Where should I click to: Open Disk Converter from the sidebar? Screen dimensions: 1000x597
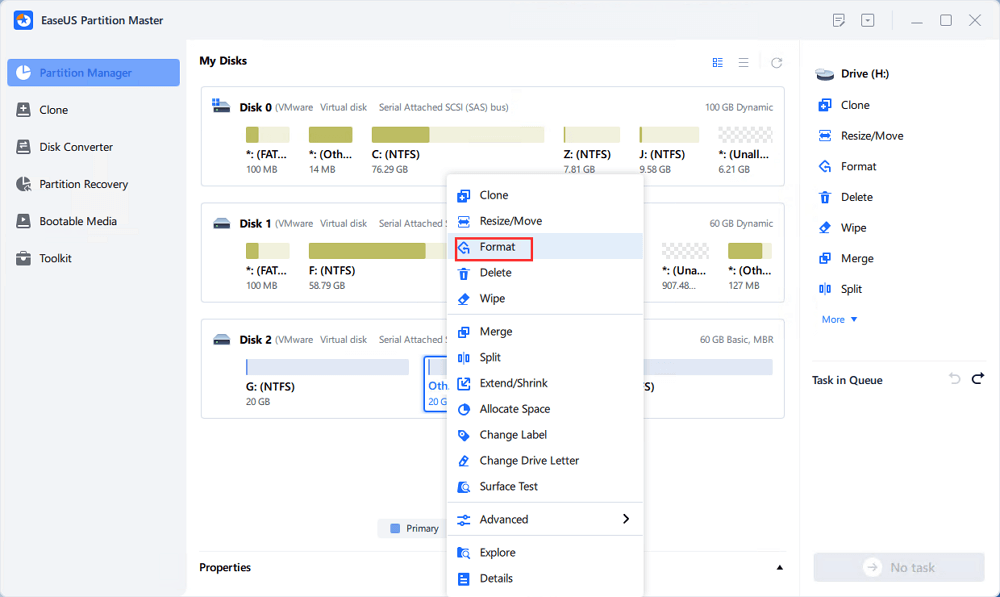coord(23,147)
